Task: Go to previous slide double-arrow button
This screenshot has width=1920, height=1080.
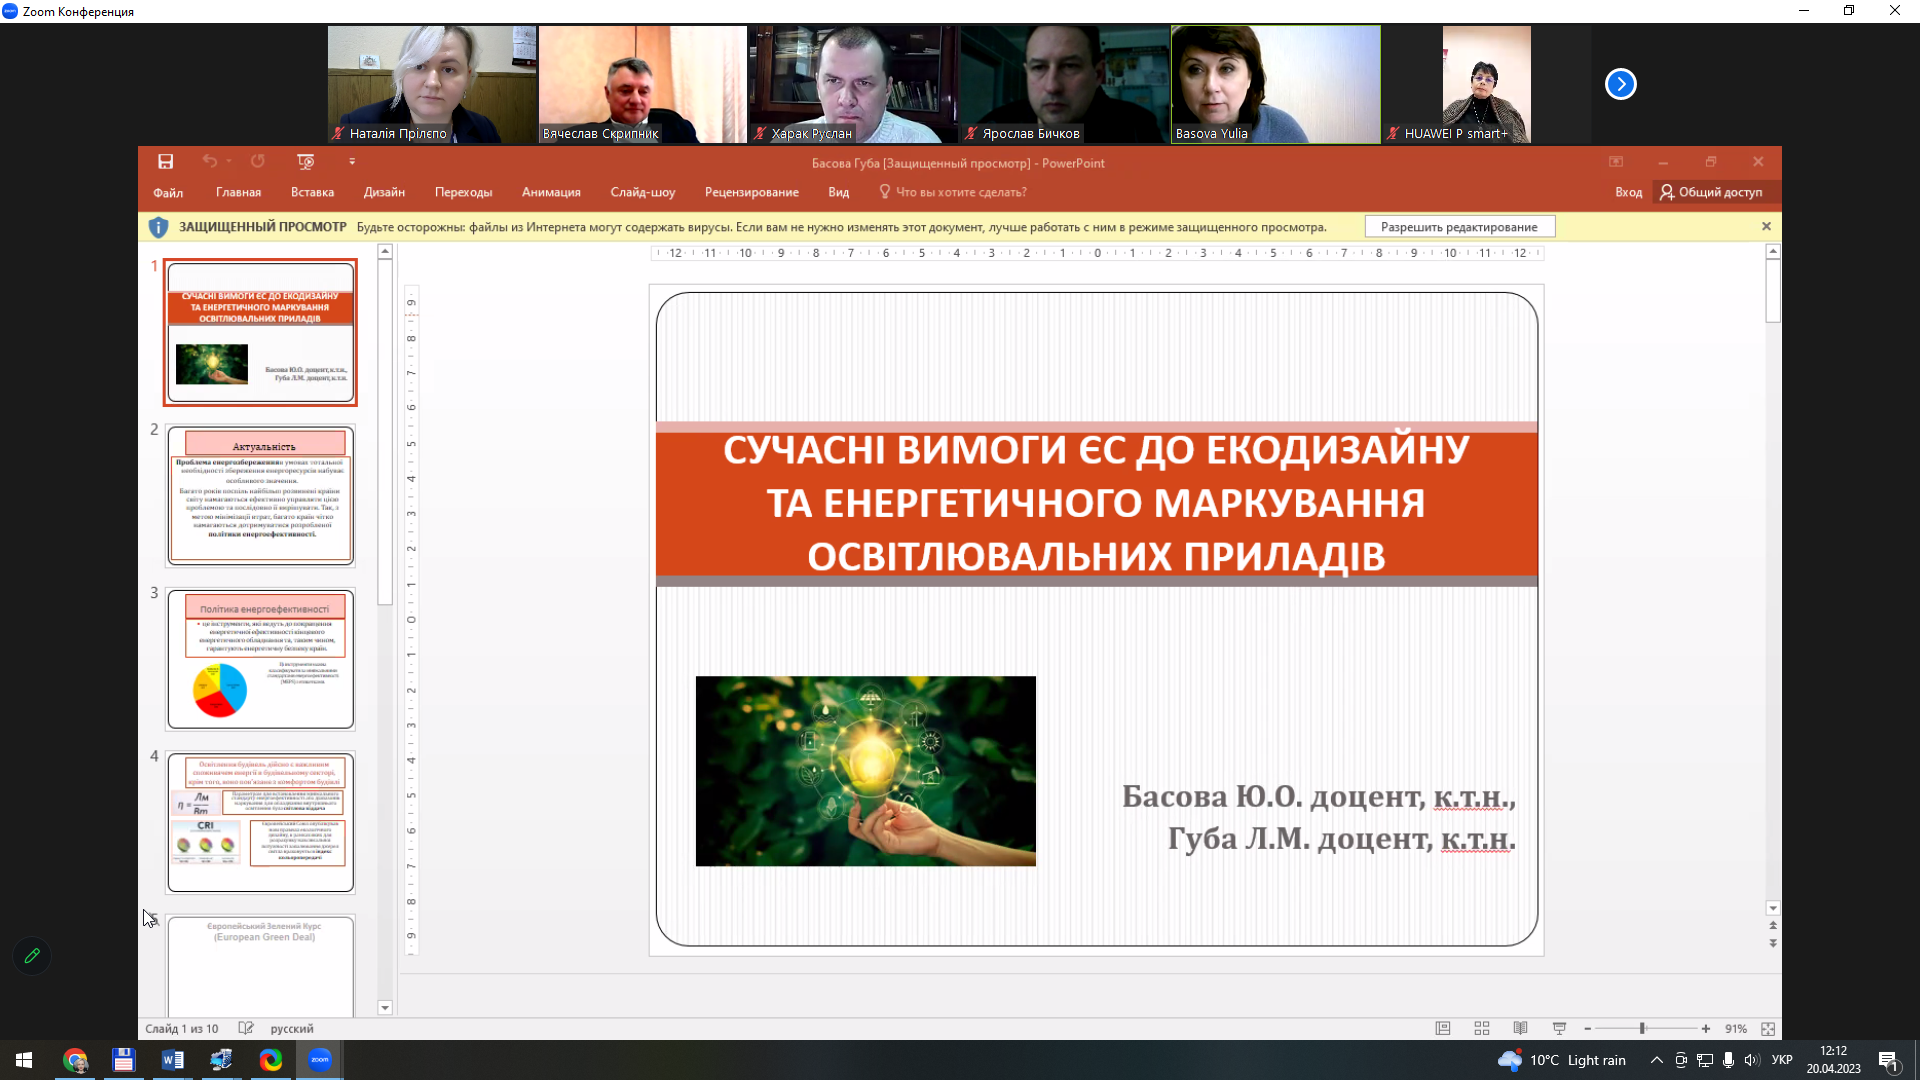Action: [1773, 926]
